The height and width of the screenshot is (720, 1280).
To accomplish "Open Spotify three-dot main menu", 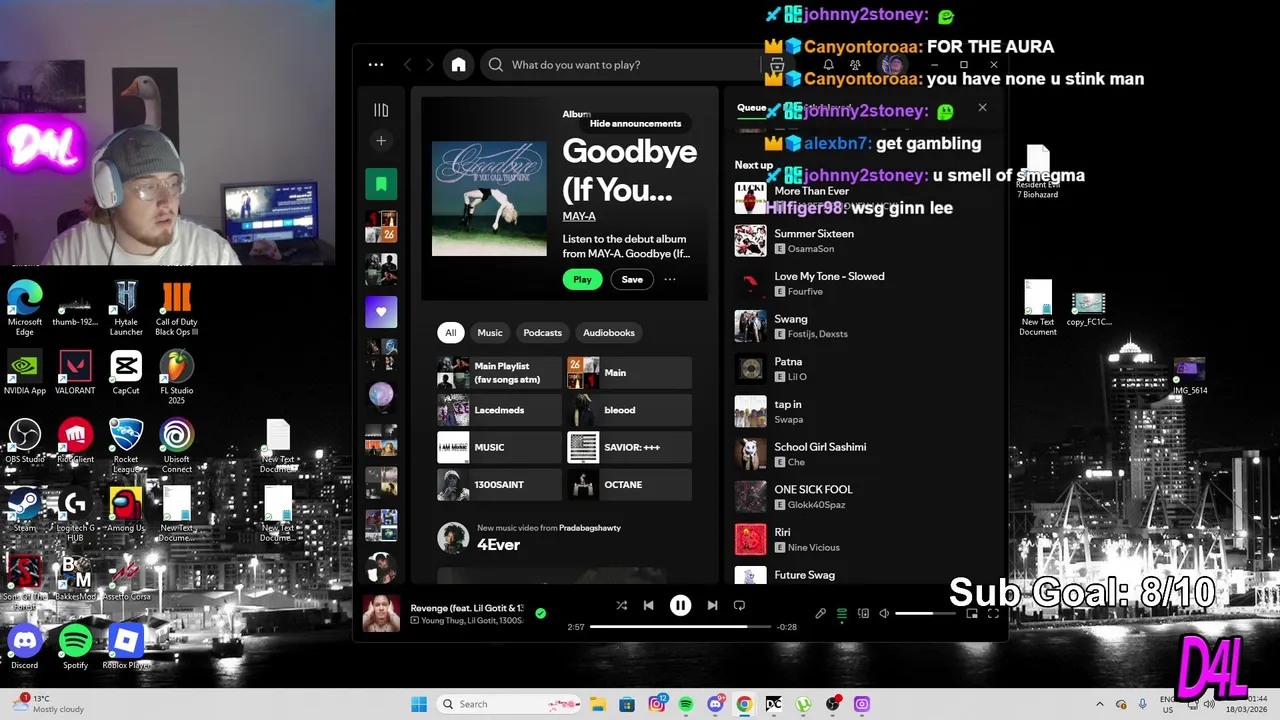I will tap(376, 64).
